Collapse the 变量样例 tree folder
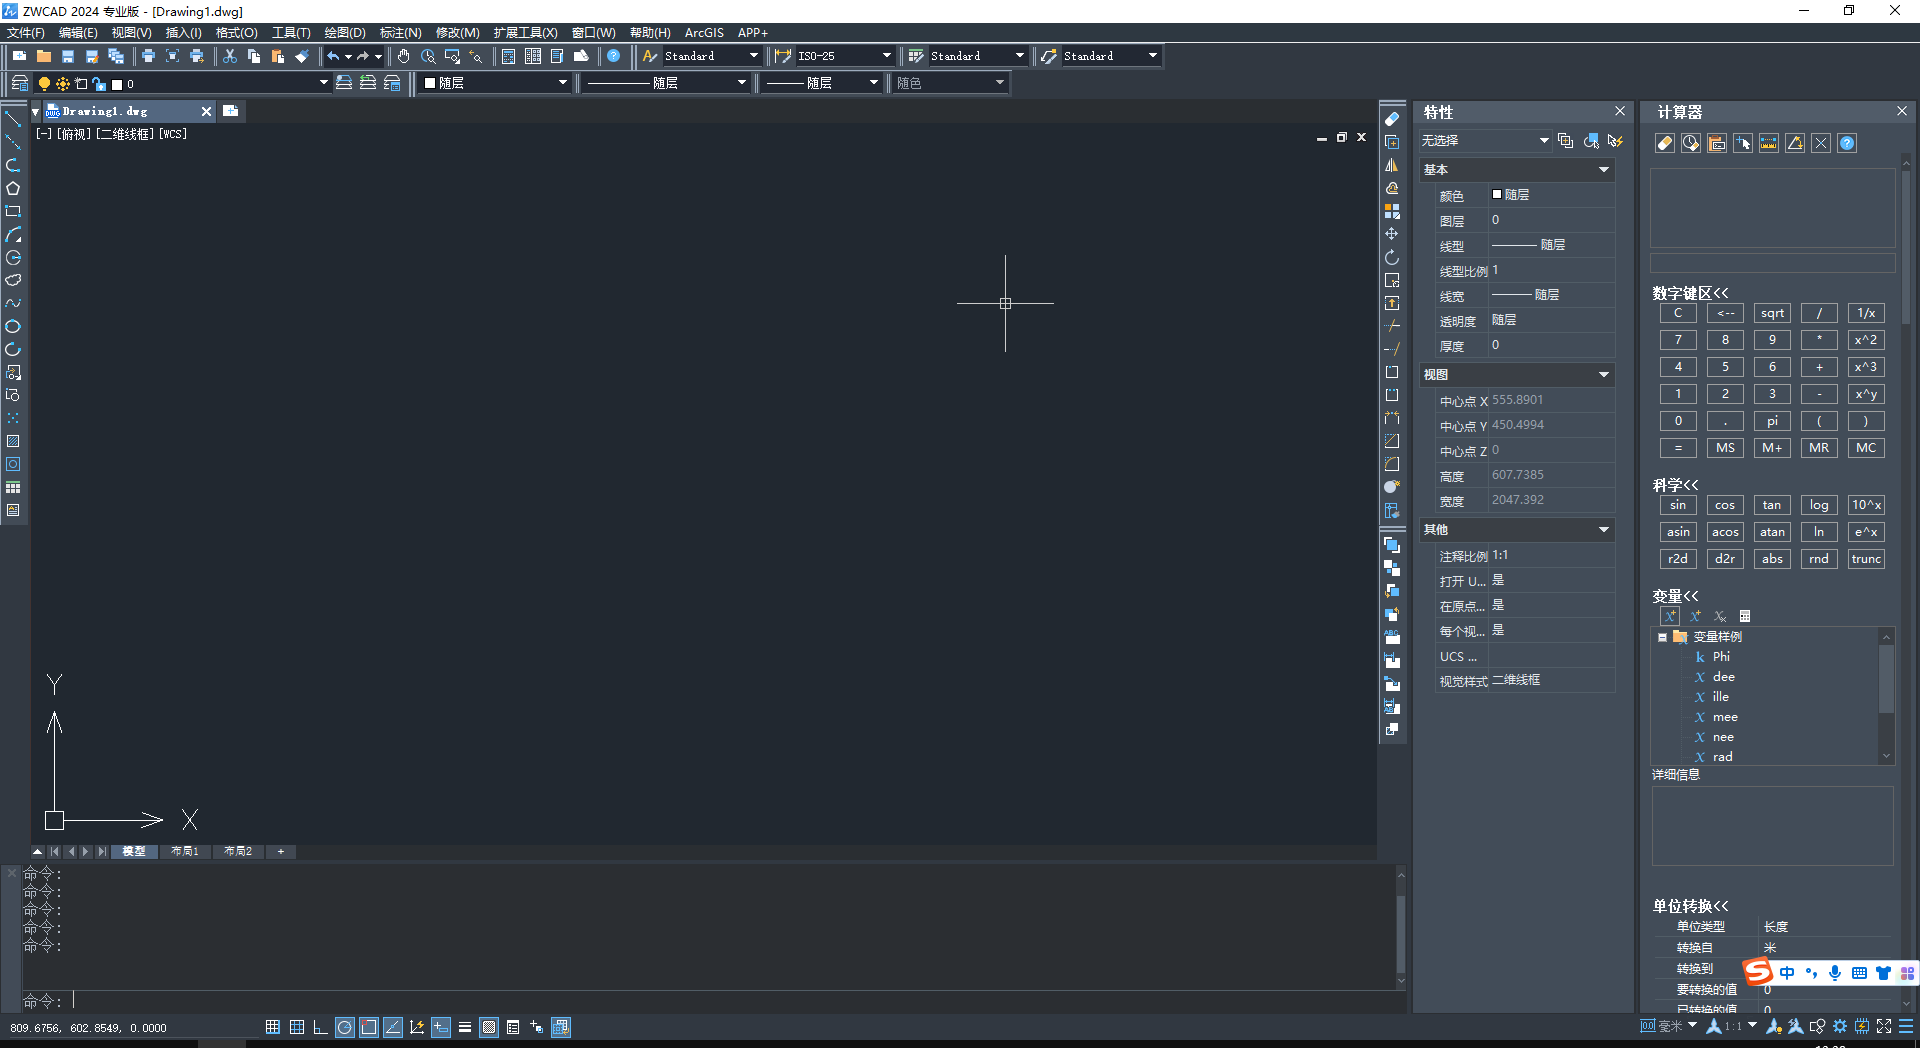Image resolution: width=1920 pixels, height=1048 pixels. (x=1662, y=637)
